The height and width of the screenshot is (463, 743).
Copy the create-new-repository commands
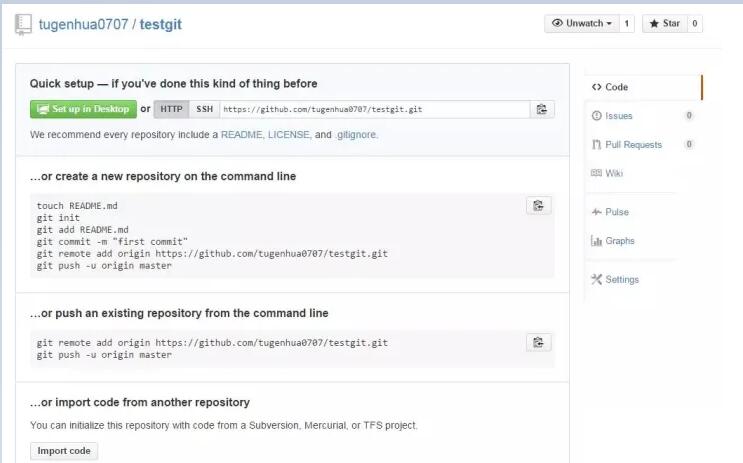click(x=538, y=206)
